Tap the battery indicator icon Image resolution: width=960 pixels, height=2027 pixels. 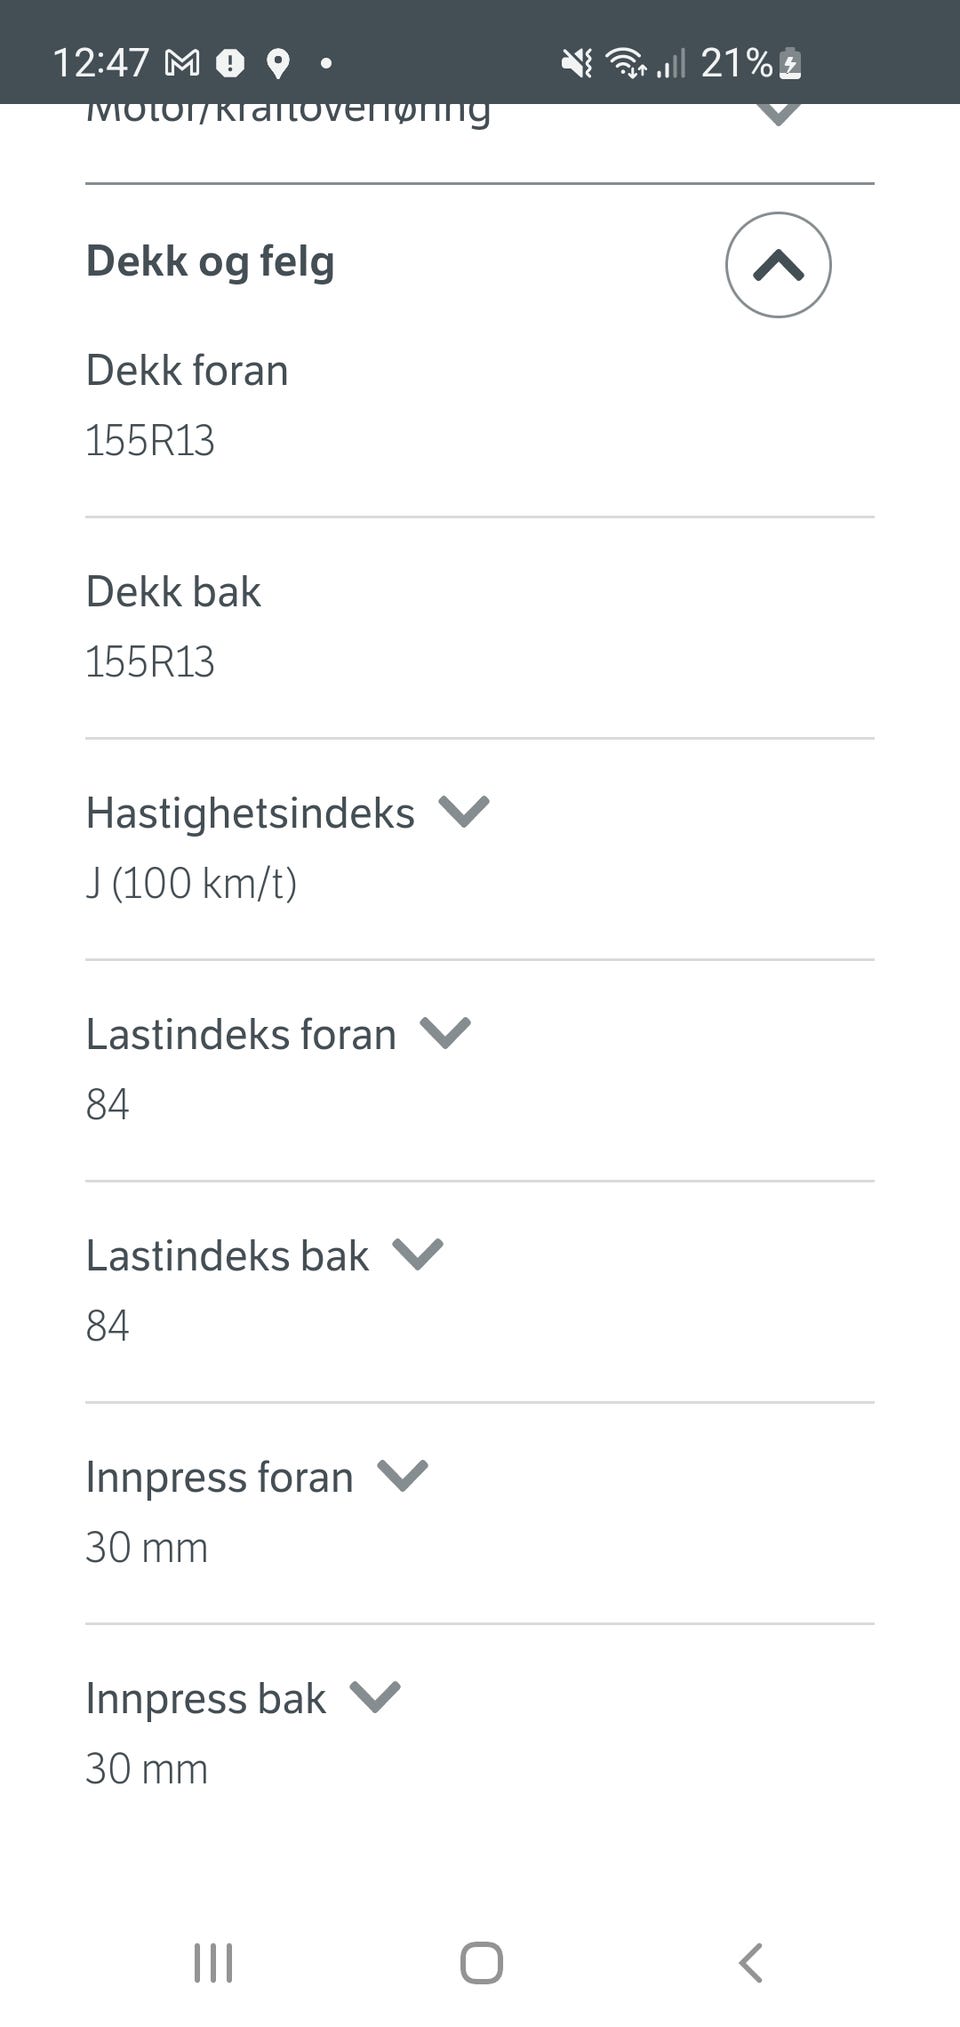(790, 64)
